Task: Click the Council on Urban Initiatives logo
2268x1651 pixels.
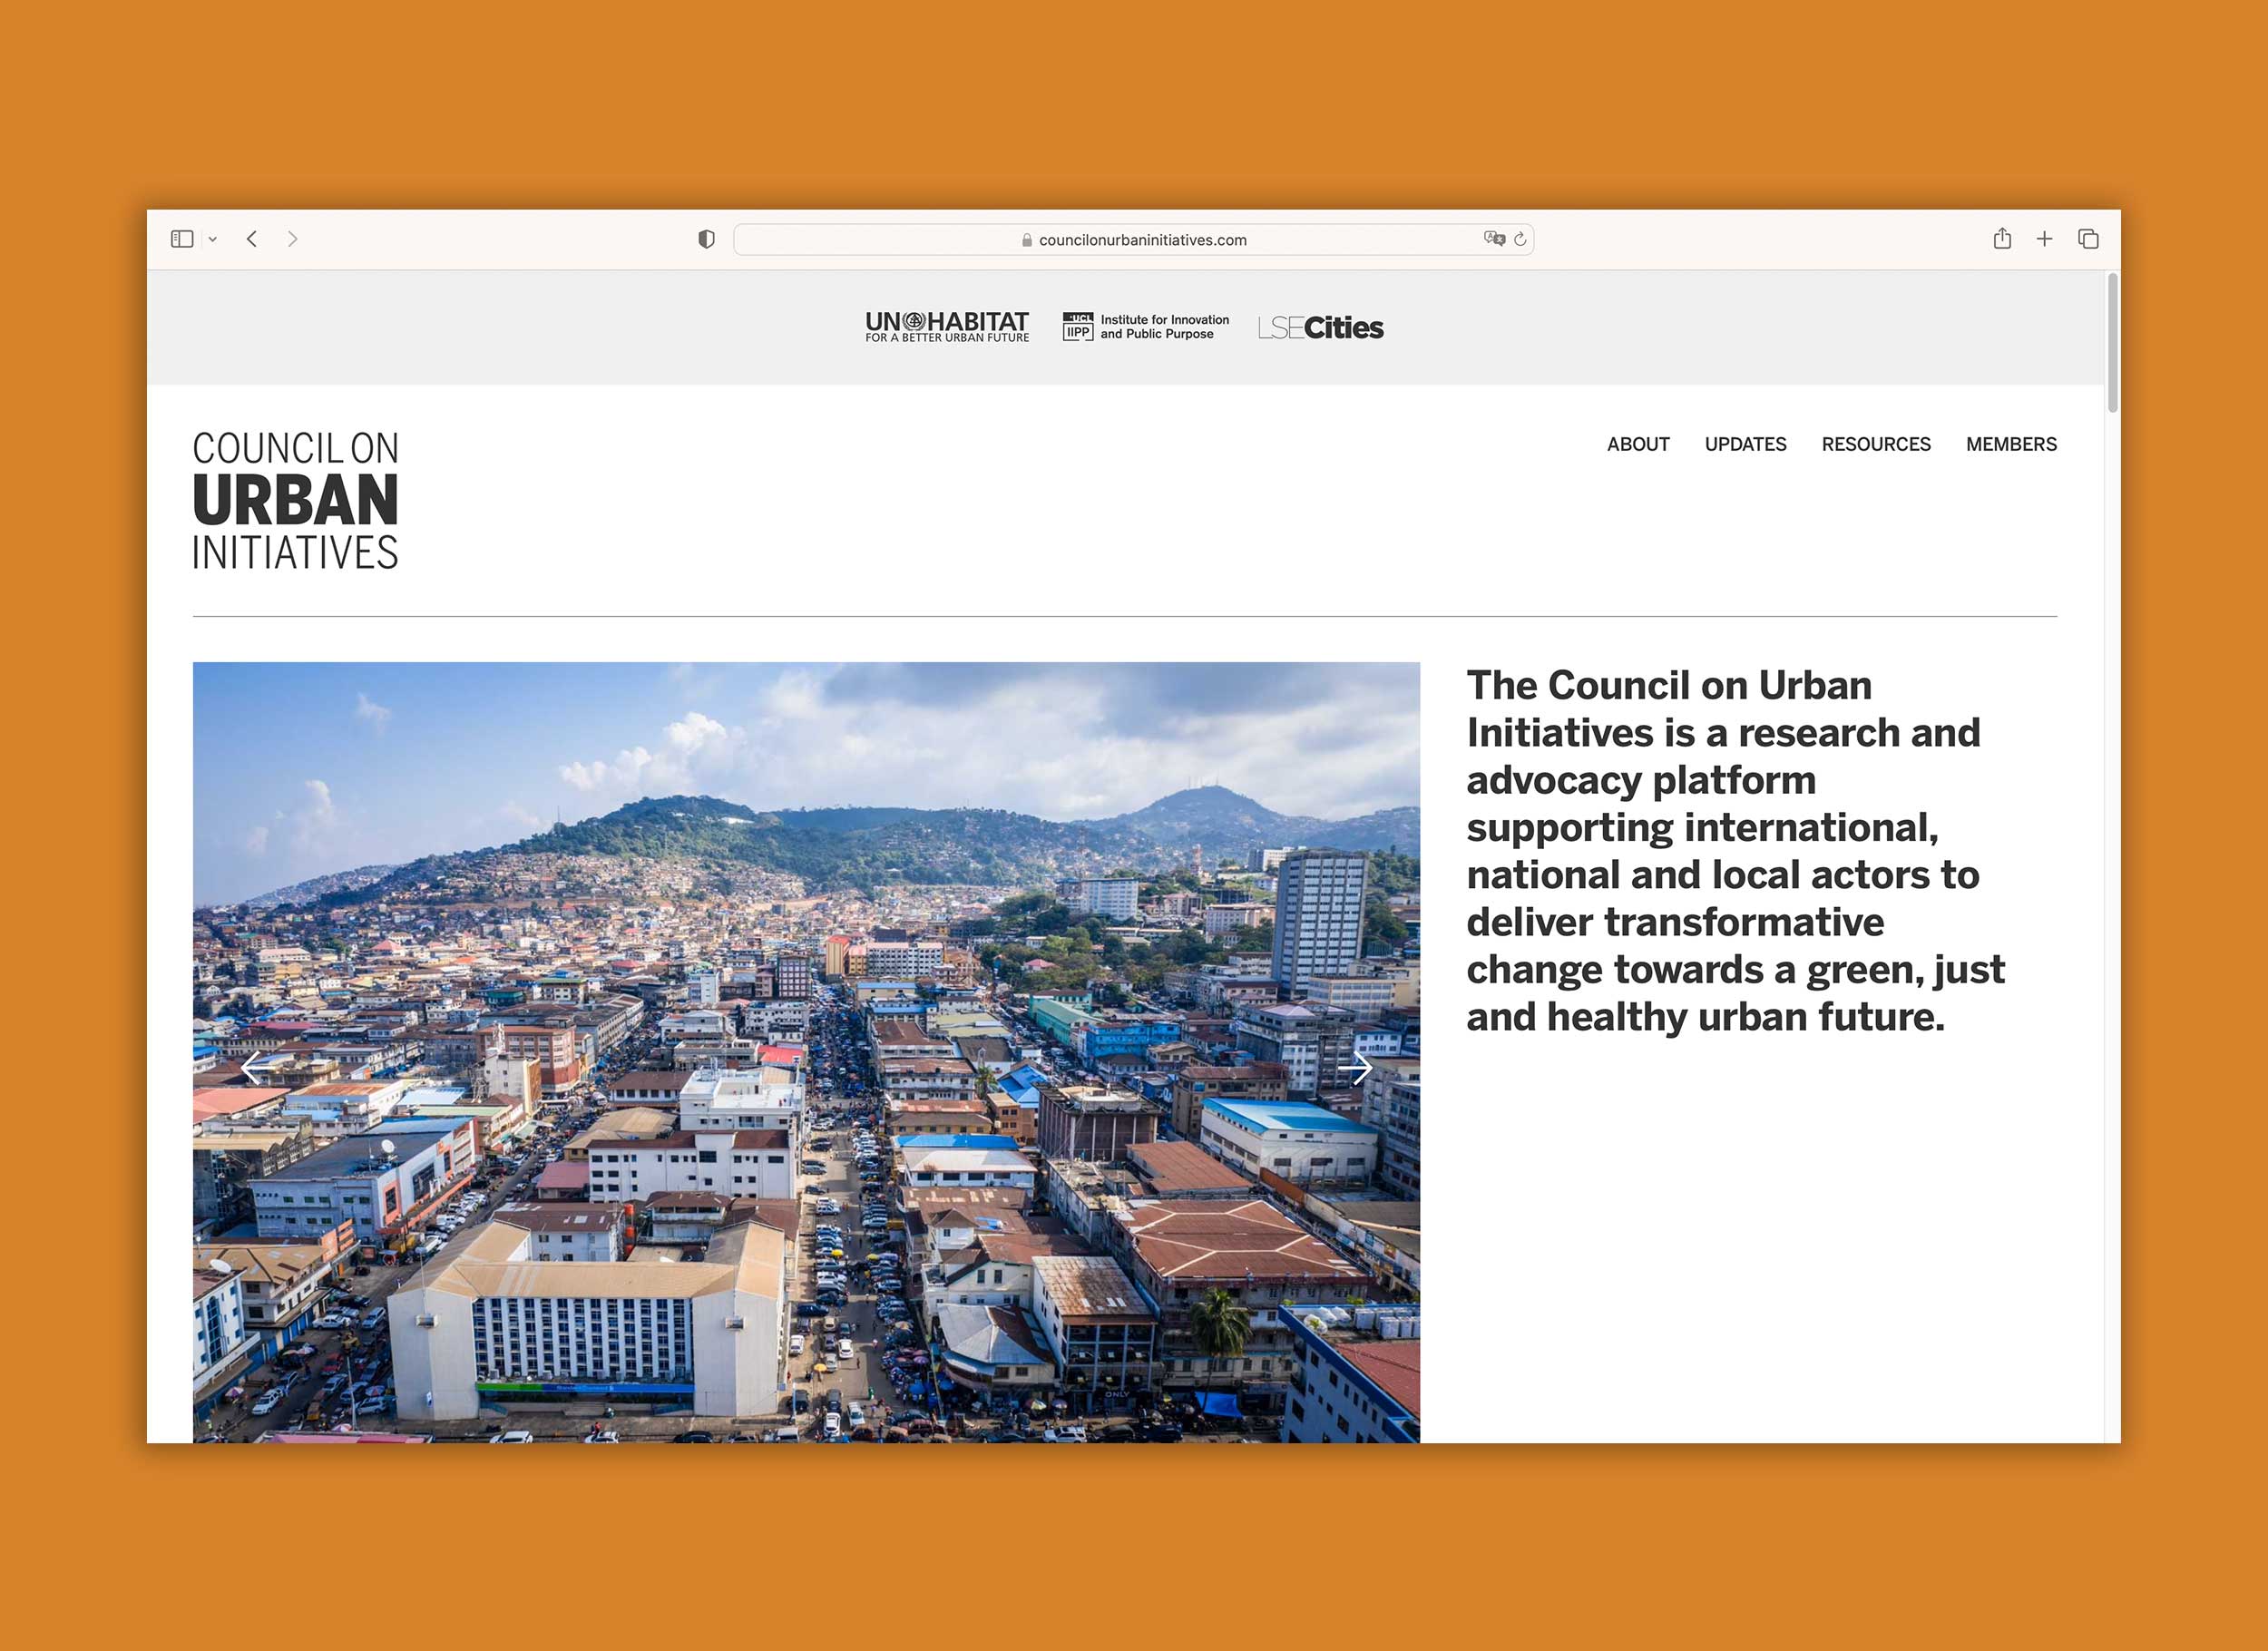Action: coord(296,499)
